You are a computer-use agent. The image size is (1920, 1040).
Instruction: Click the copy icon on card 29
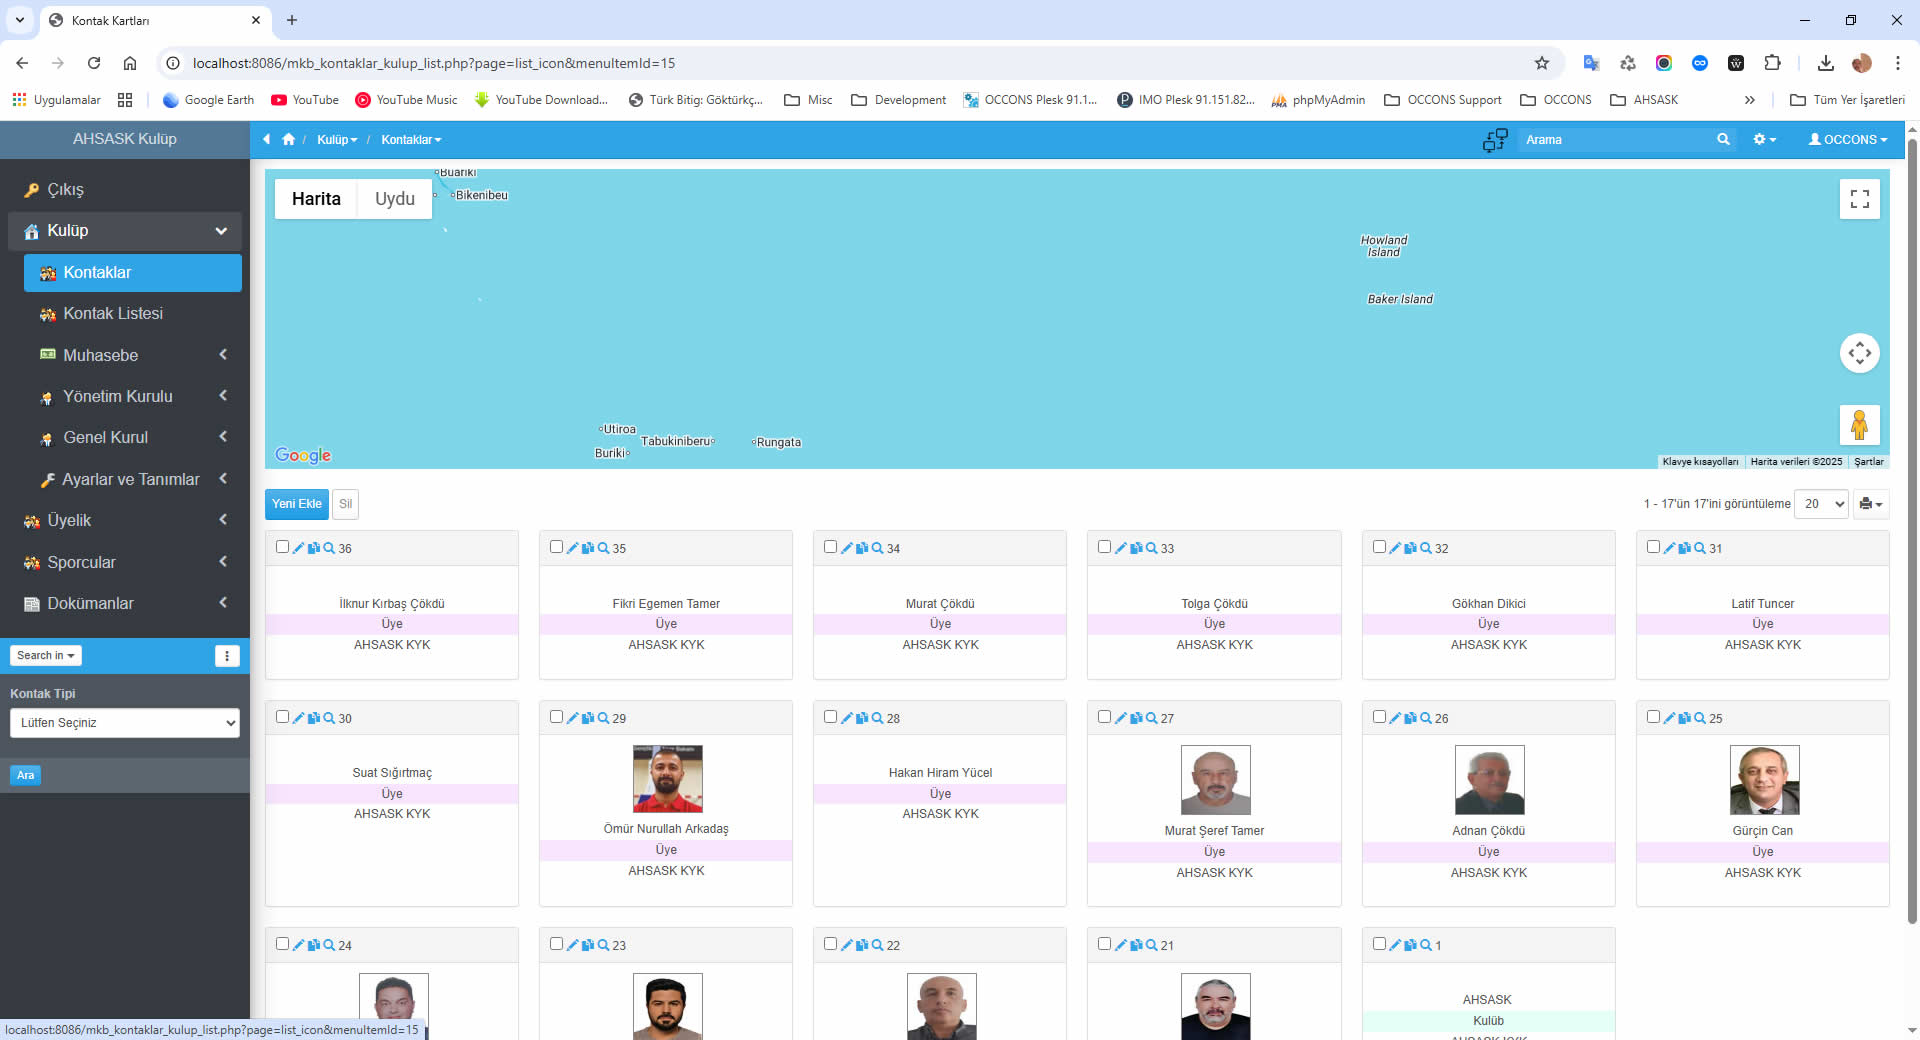(x=588, y=718)
